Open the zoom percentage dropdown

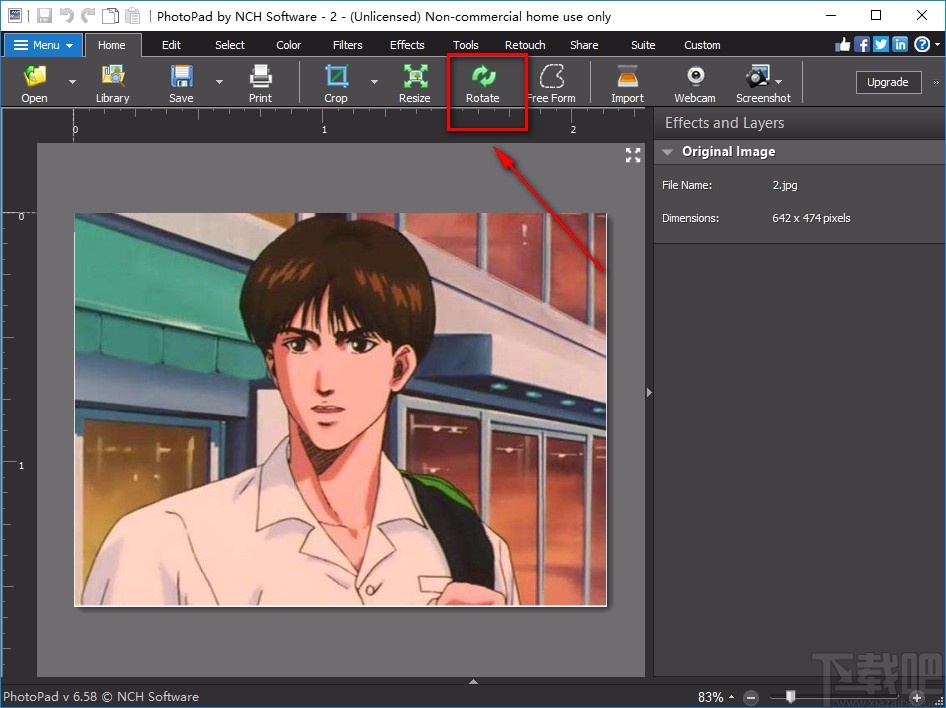[730, 697]
